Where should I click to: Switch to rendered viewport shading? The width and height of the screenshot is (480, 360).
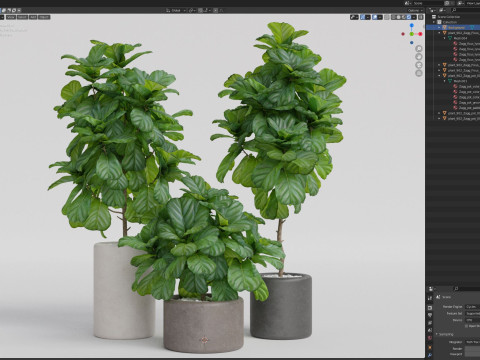[x=409, y=17]
